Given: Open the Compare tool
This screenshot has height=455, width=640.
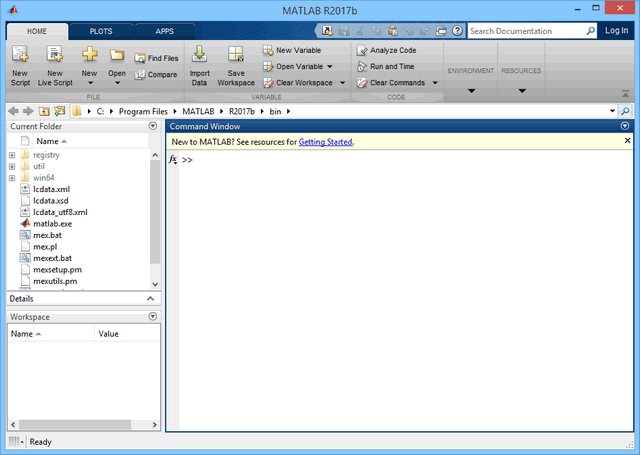Looking at the screenshot, I should click(x=155, y=74).
